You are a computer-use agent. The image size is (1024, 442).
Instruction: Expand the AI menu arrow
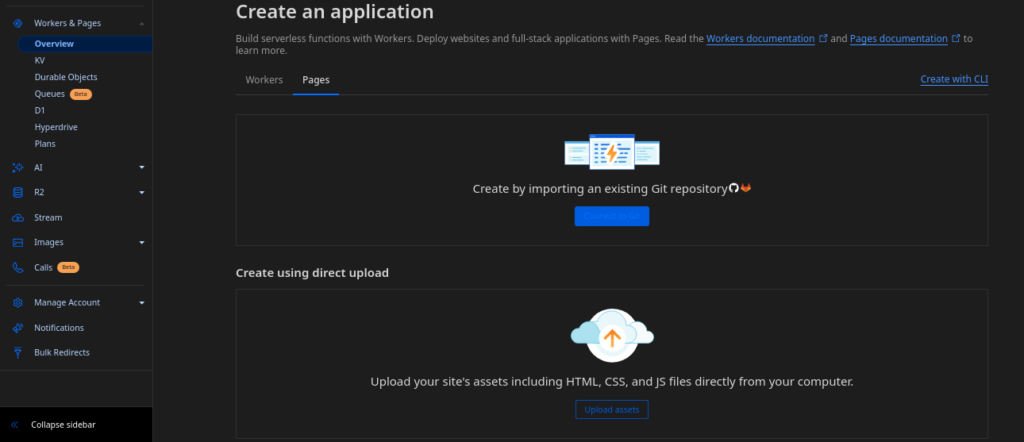tap(142, 168)
